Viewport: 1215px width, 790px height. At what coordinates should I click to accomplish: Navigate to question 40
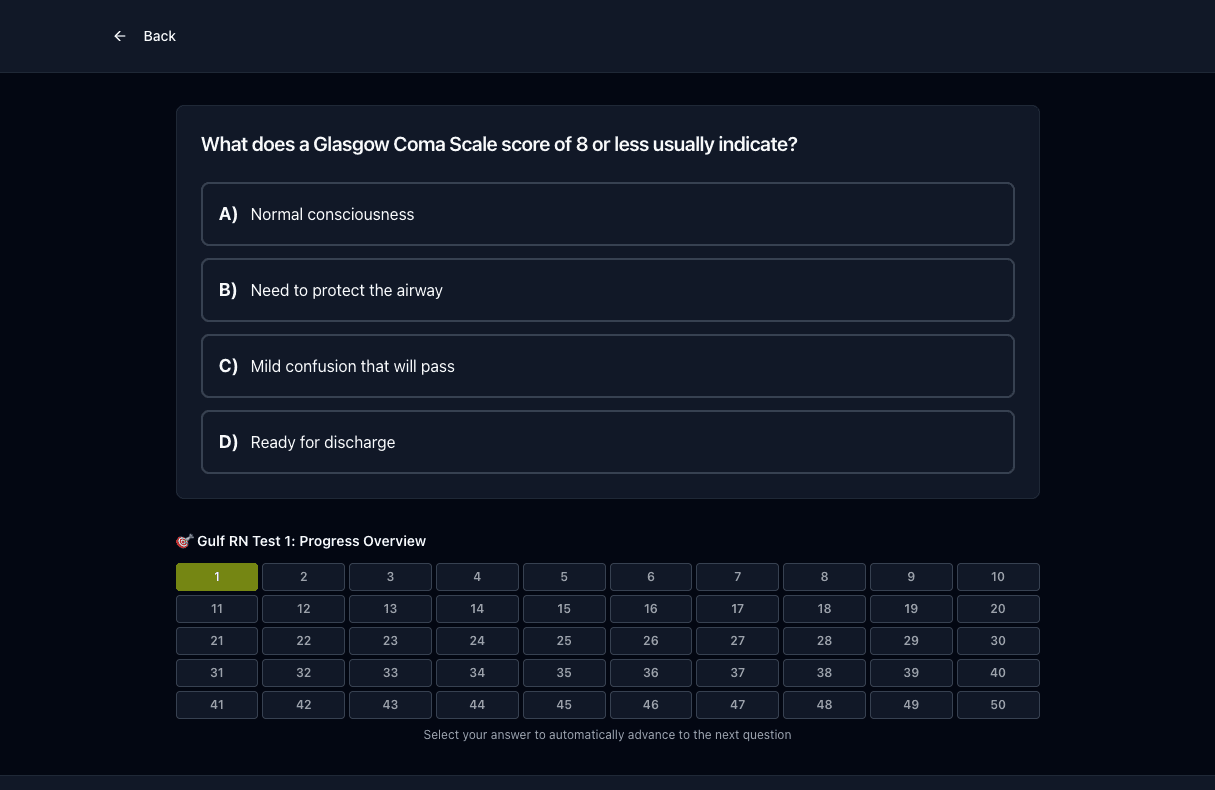point(998,673)
